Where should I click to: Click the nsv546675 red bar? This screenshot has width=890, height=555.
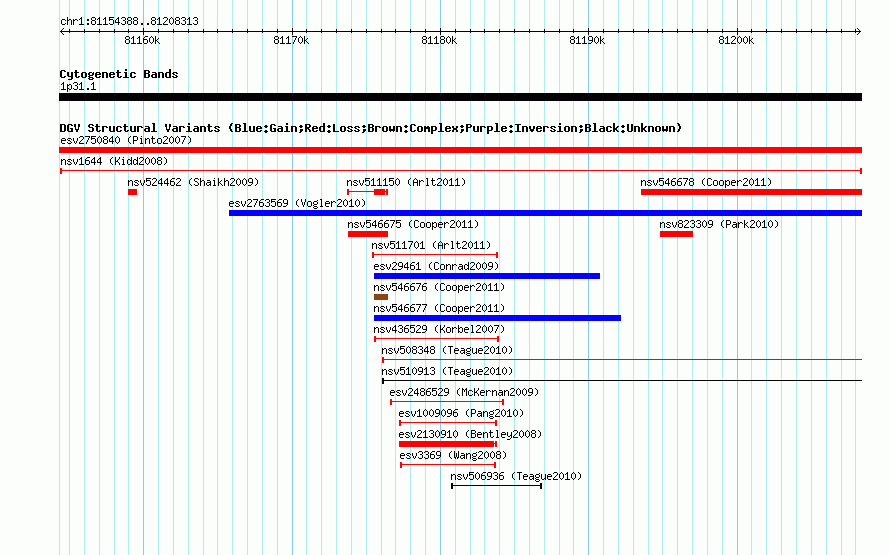368,234
